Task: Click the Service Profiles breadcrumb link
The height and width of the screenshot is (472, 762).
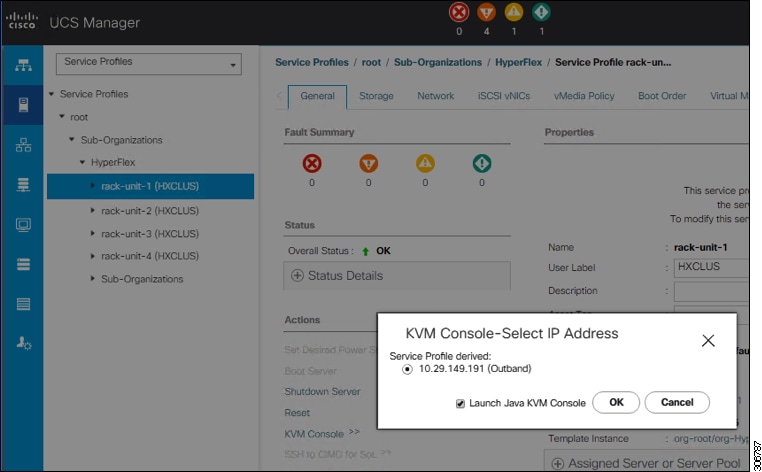Action: 312,62
